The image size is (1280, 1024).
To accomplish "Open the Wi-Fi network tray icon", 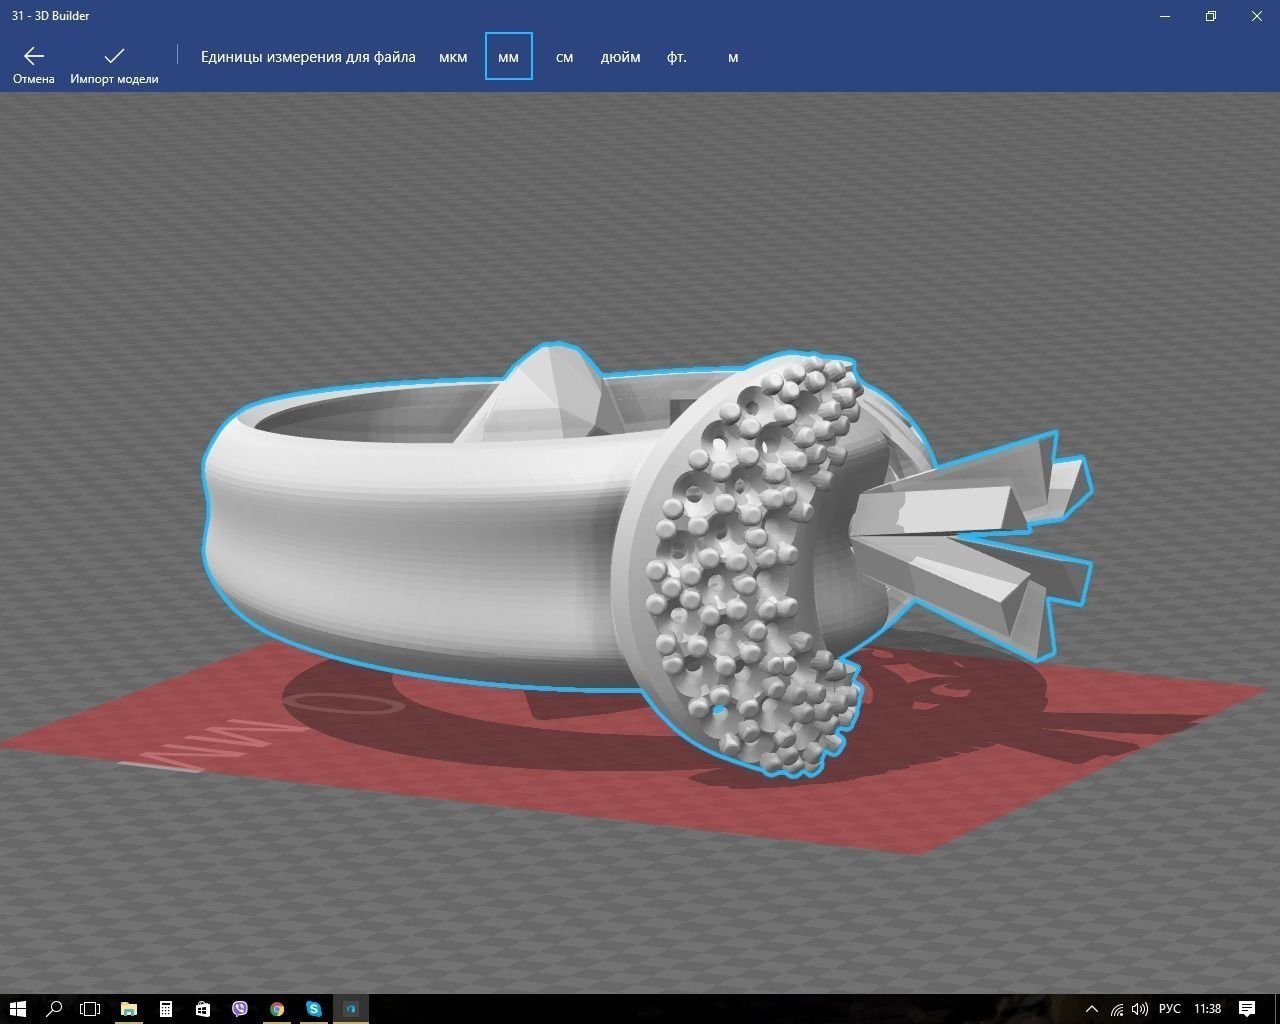I will [x=1117, y=1009].
